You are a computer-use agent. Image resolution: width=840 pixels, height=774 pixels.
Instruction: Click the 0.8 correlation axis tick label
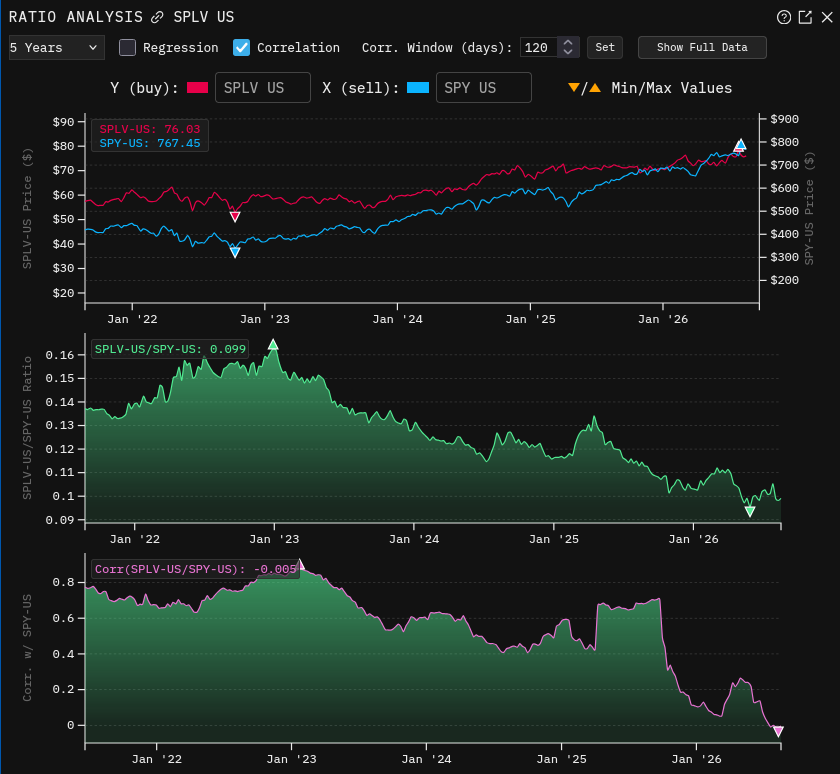tap(63, 582)
